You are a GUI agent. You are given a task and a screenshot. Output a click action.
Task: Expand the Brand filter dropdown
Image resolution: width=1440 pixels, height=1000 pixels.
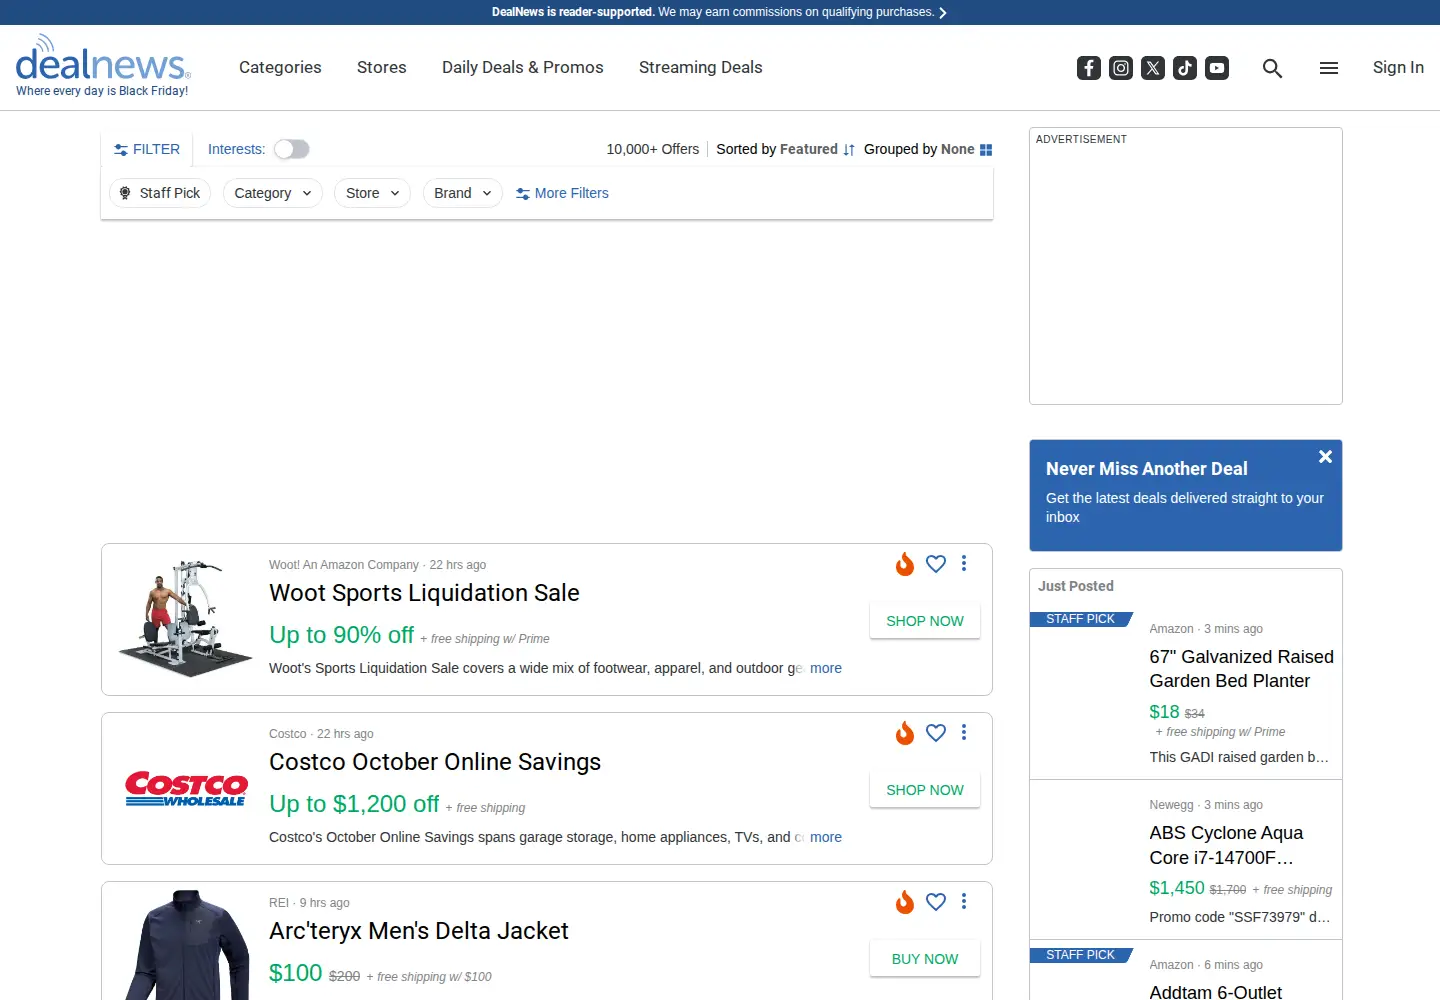[x=462, y=193]
